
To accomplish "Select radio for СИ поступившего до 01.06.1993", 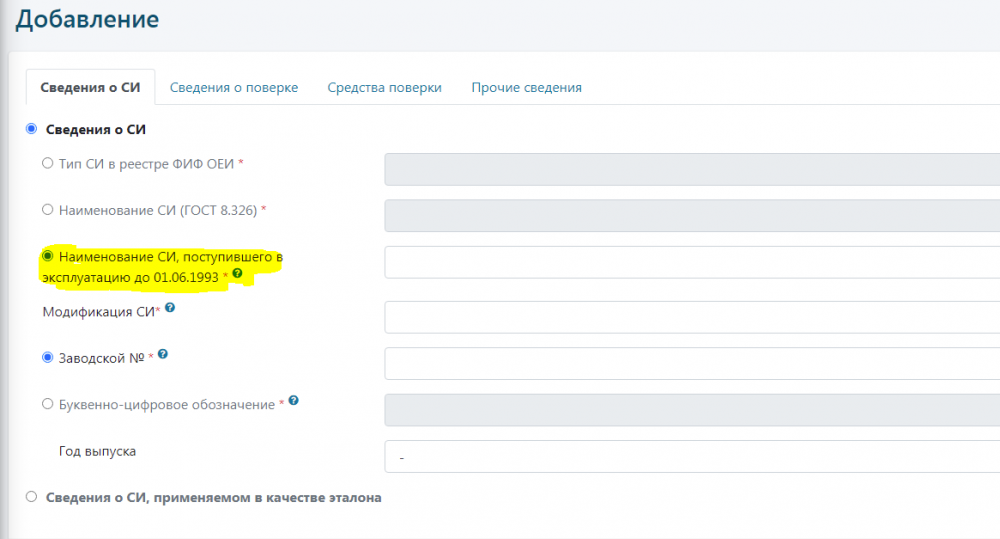I will [47, 256].
